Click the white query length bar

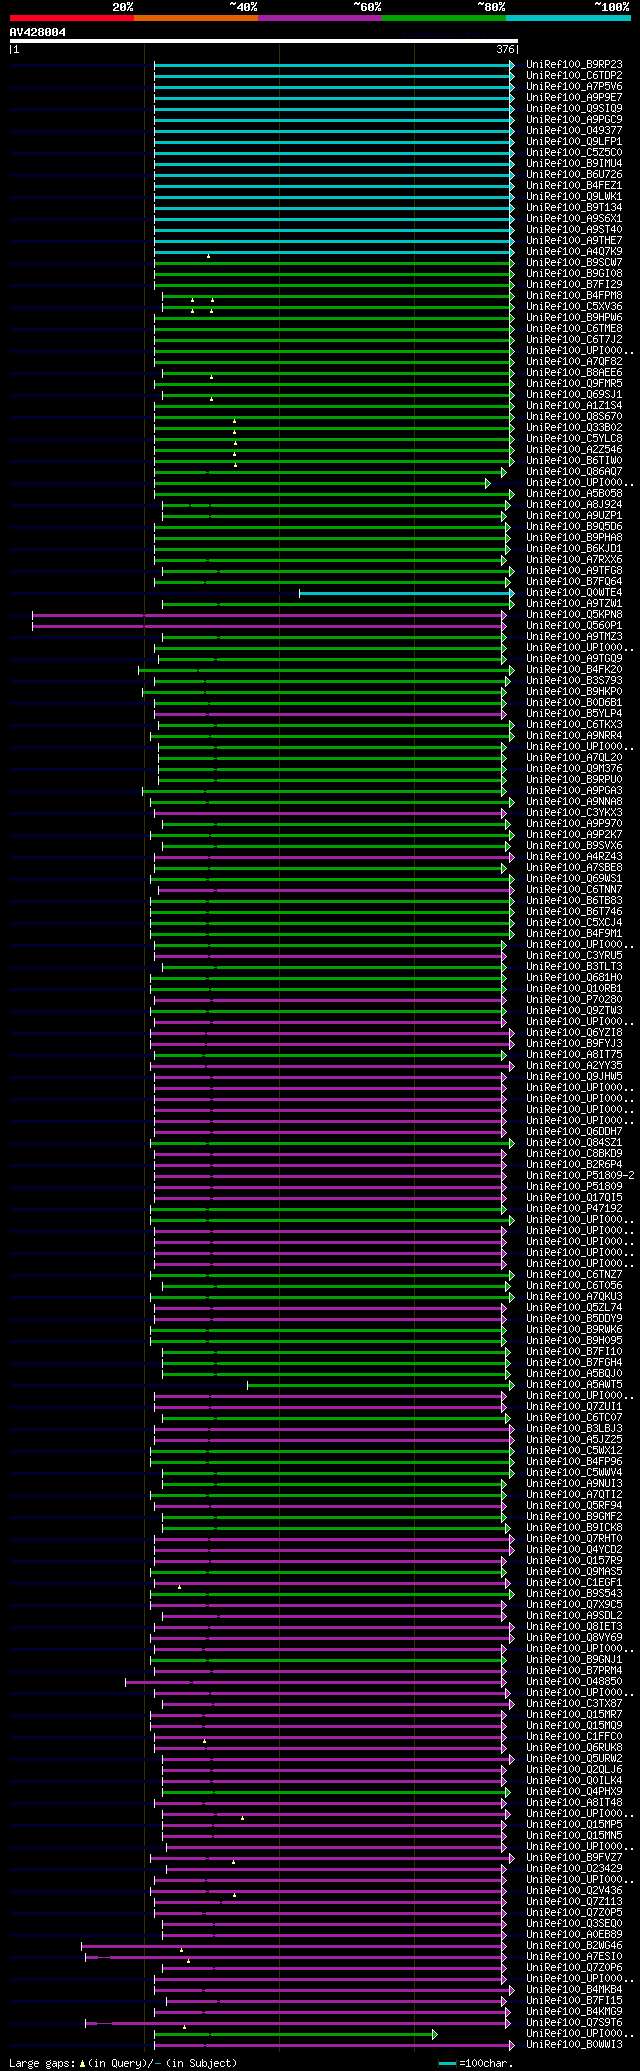(x=263, y=41)
